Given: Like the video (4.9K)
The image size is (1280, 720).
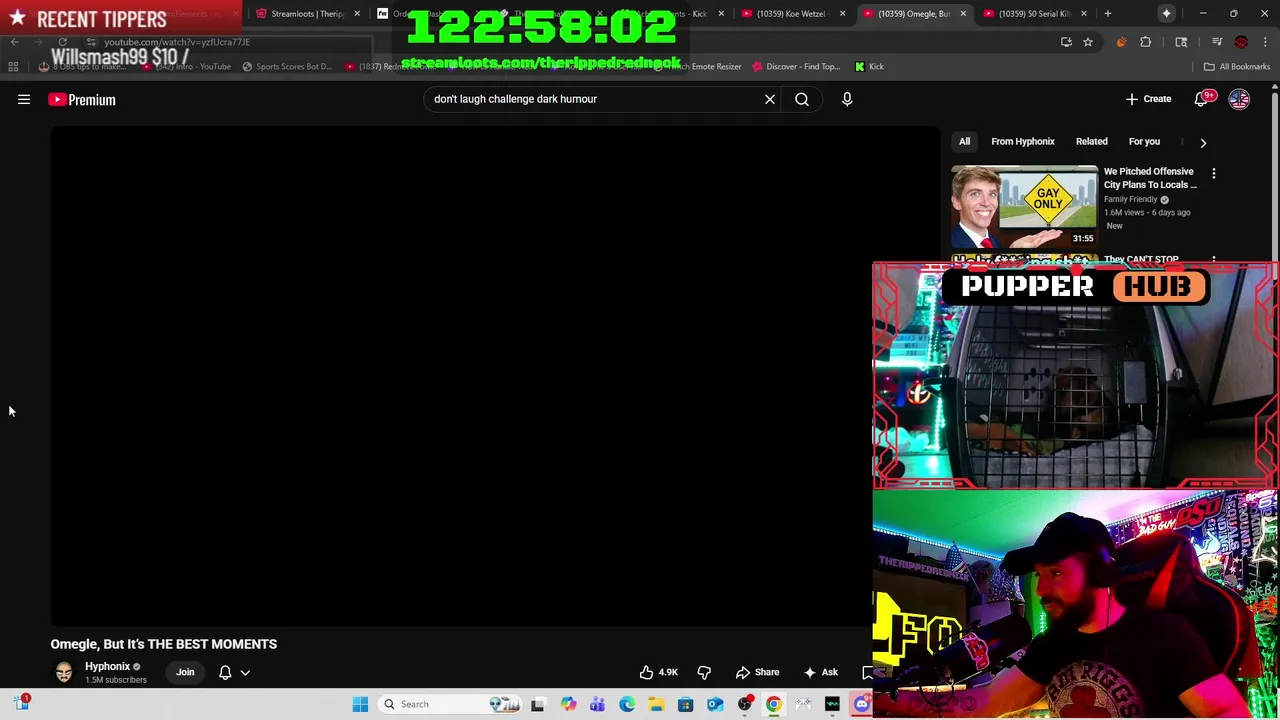Looking at the screenshot, I should (x=659, y=672).
